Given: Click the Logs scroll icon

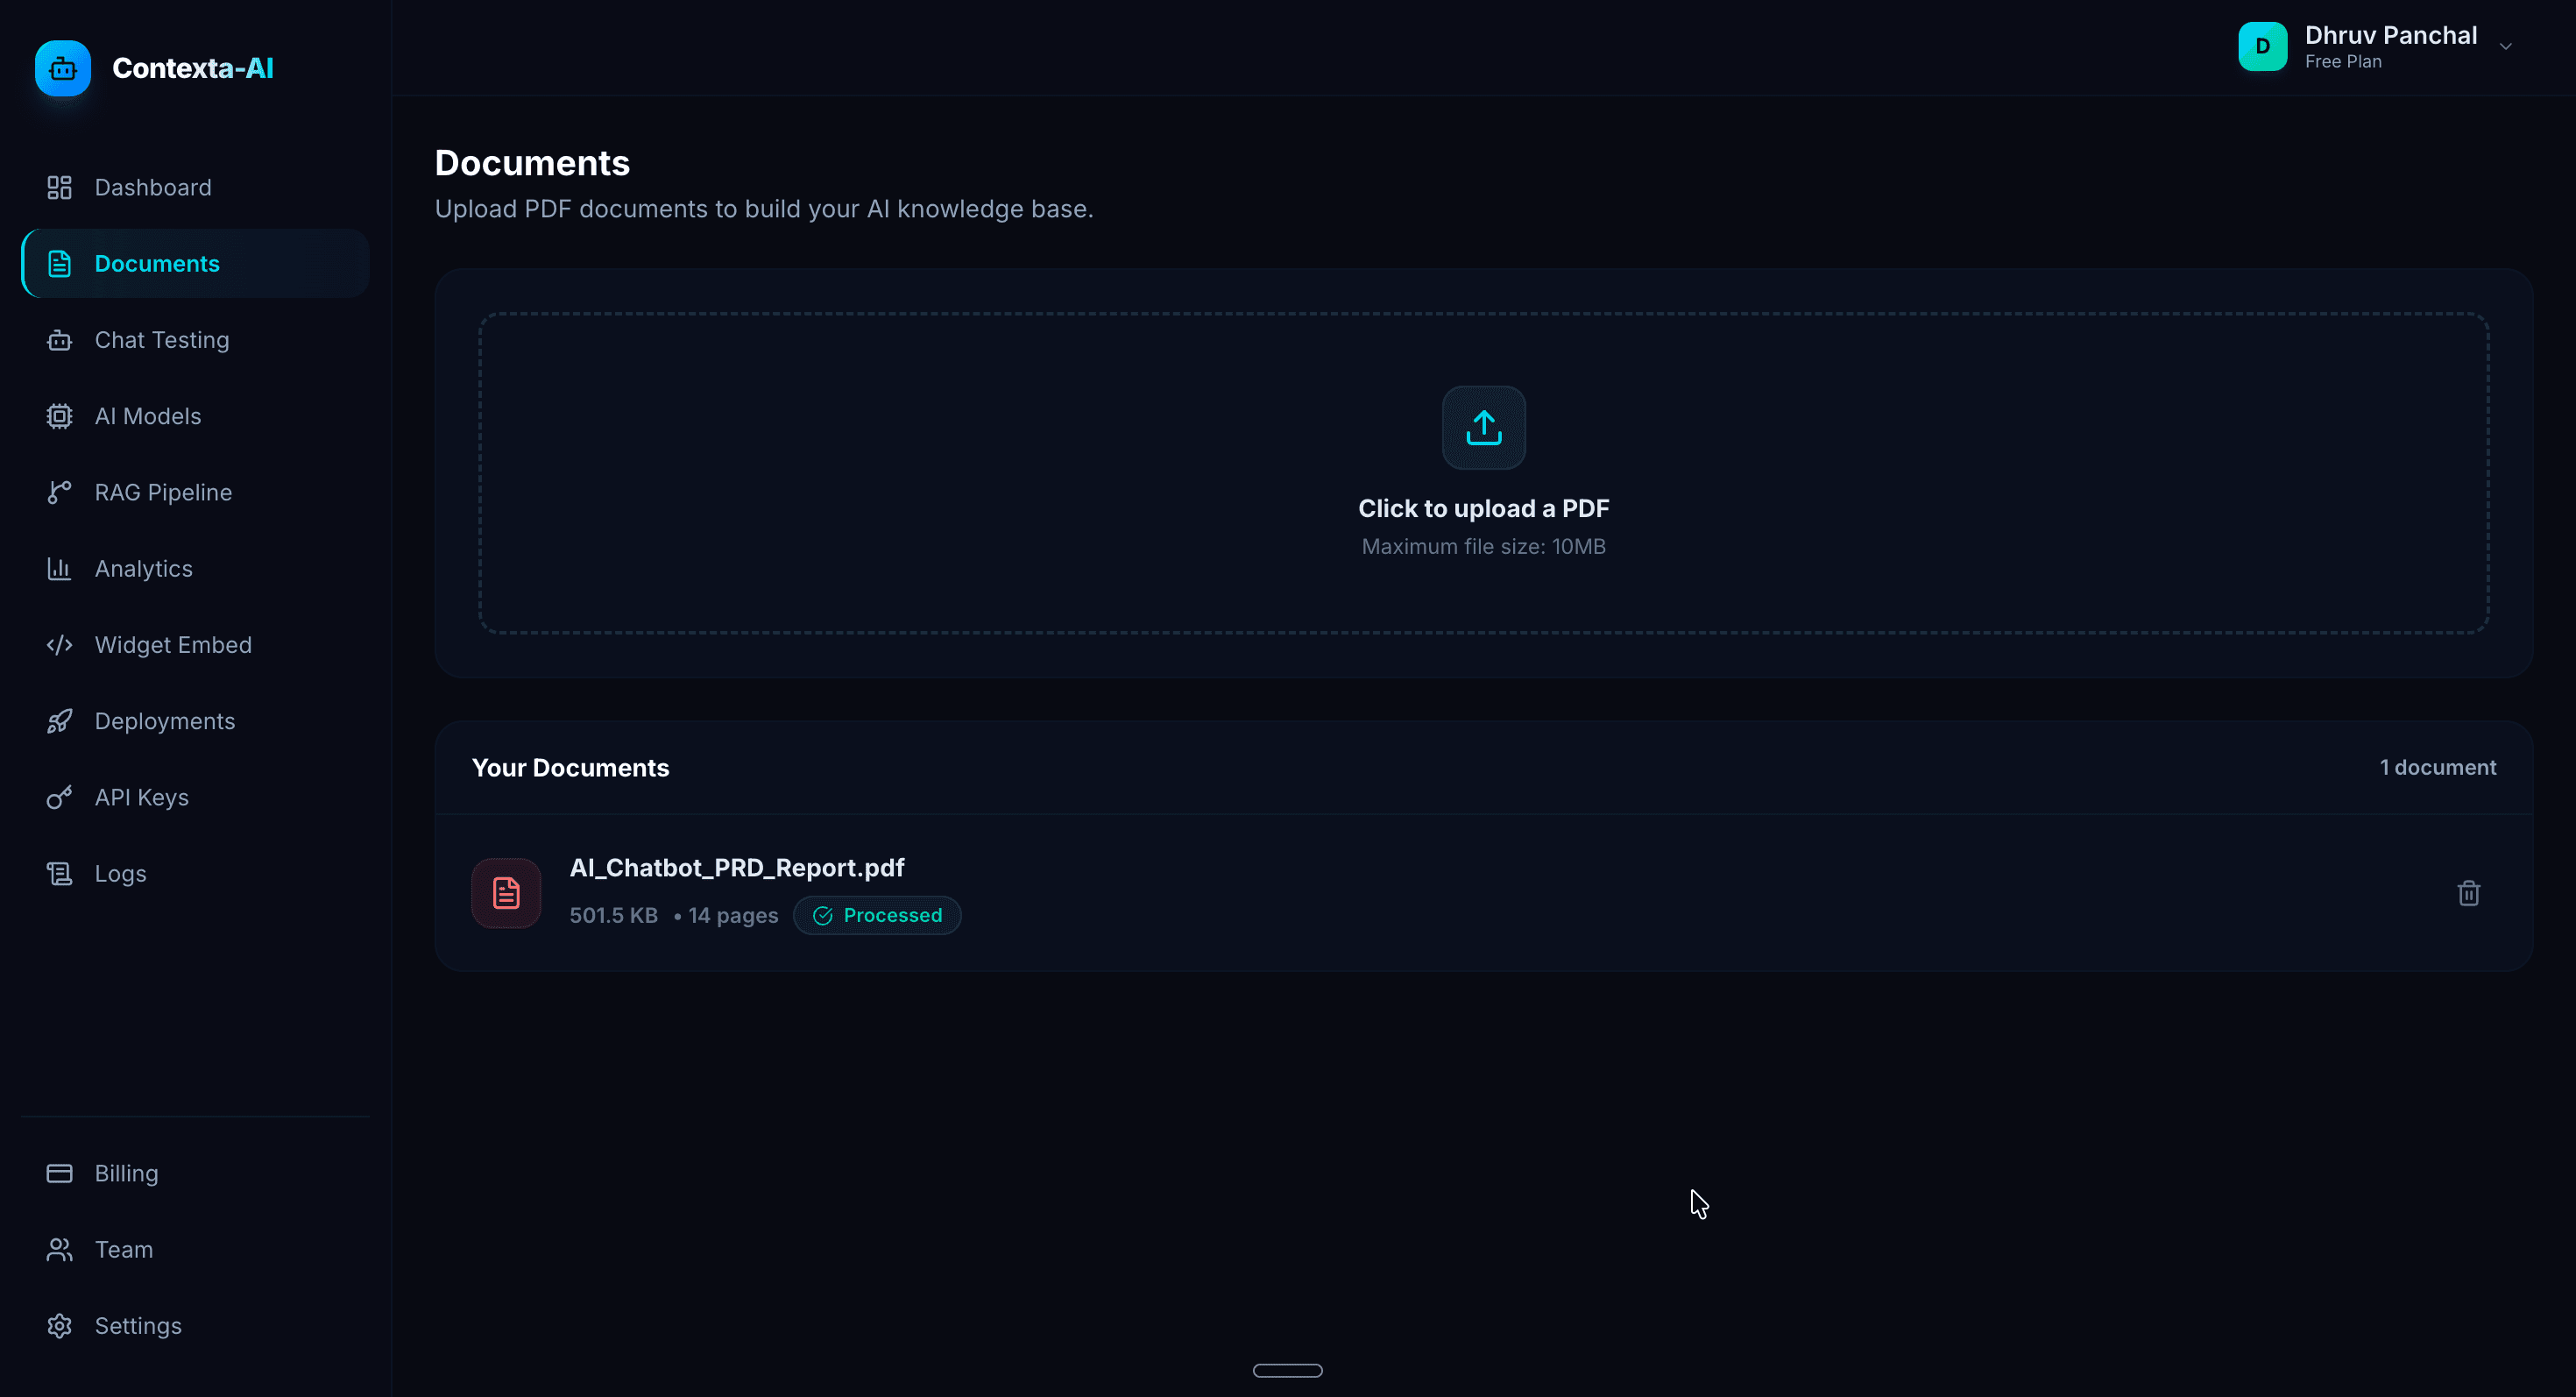Looking at the screenshot, I should [59, 874].
